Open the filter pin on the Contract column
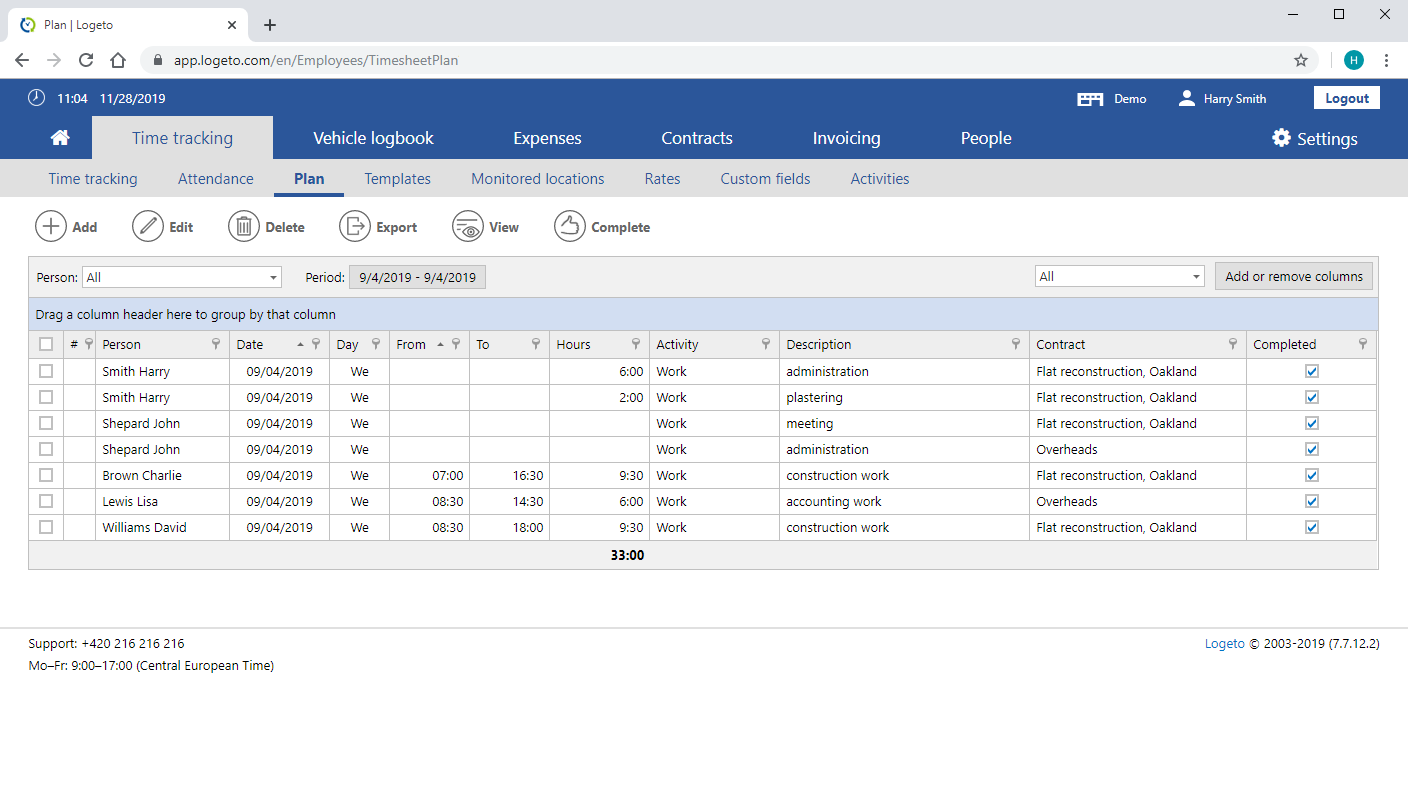Viewport: 1408px width, 797px height. (1233, 344)
